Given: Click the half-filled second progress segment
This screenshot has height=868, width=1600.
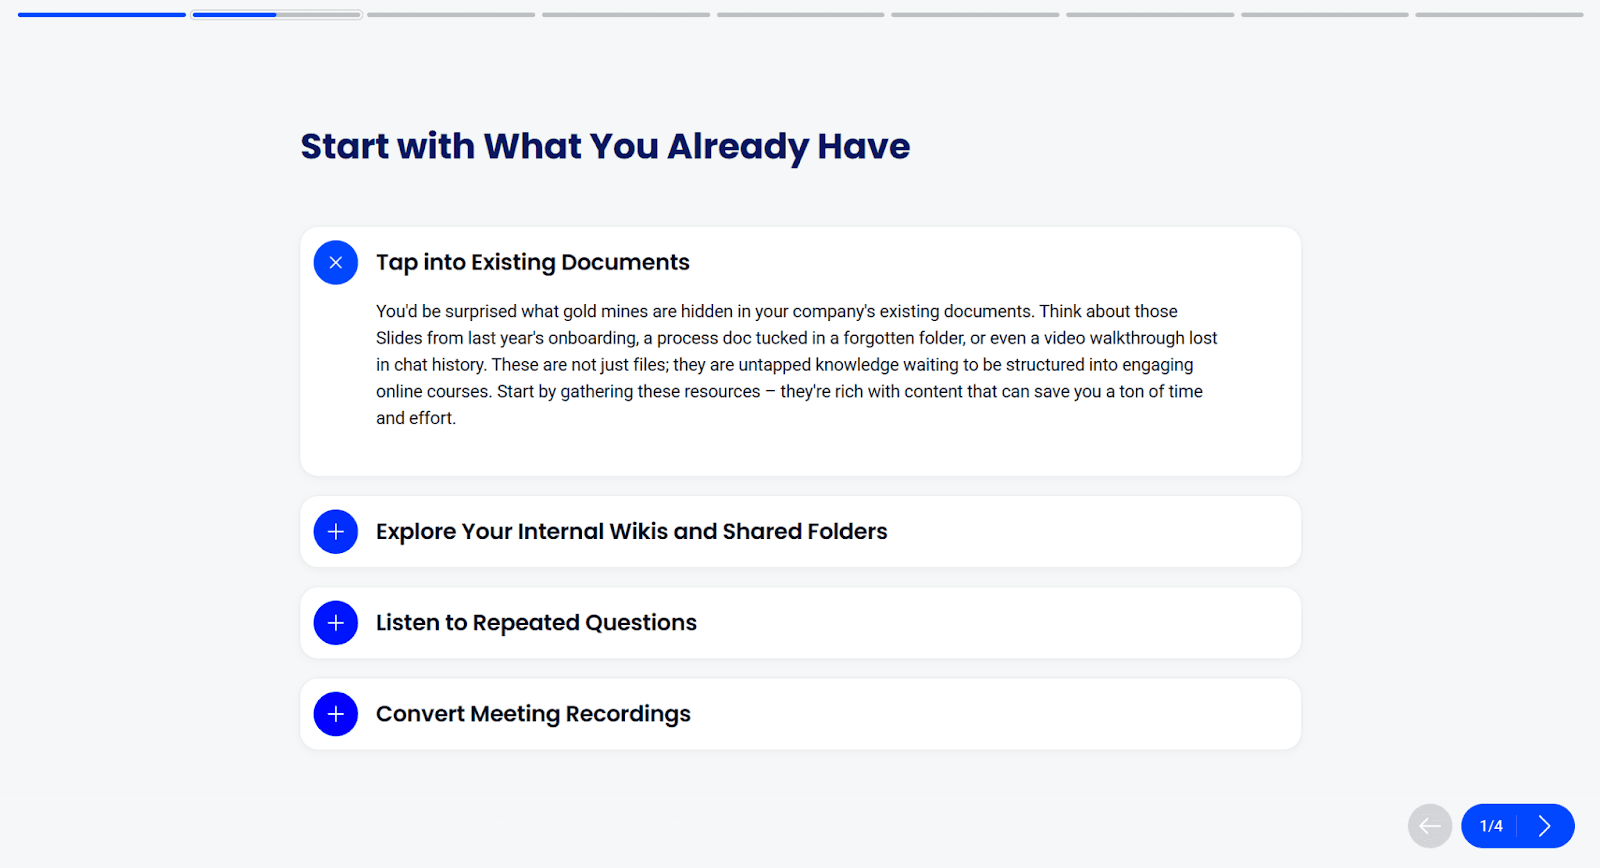Looking at the screenshot, I should pyautogui.click(x=277, y=15).
